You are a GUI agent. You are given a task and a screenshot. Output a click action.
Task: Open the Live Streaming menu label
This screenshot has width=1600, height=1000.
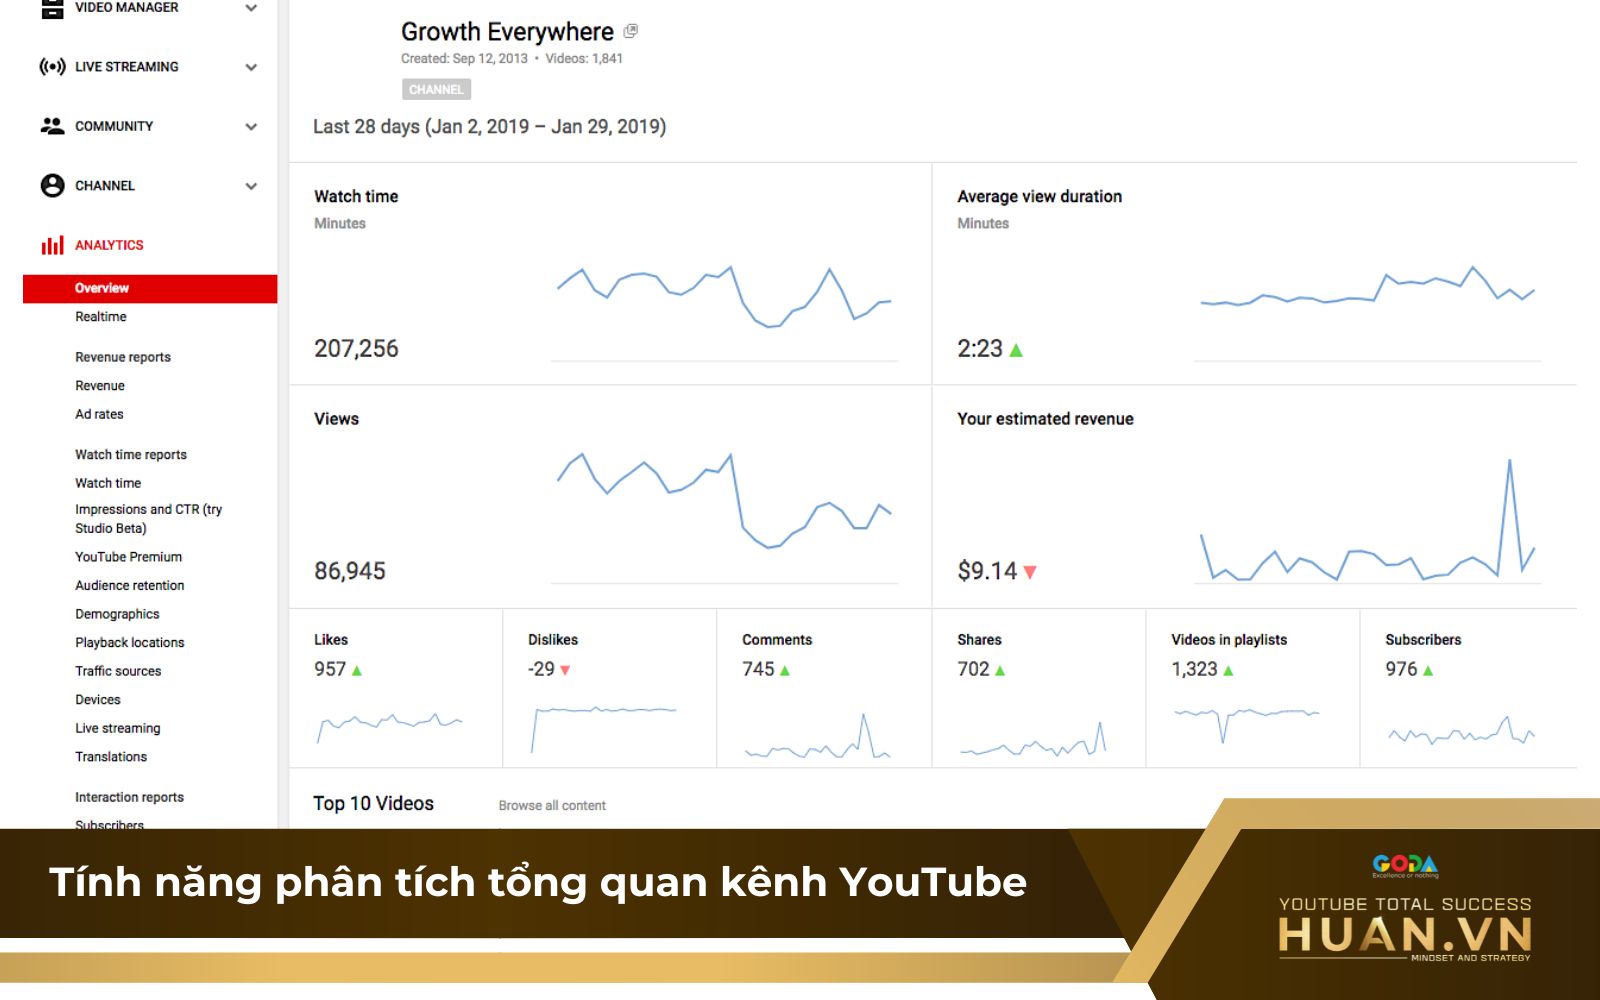click(127, 67)
